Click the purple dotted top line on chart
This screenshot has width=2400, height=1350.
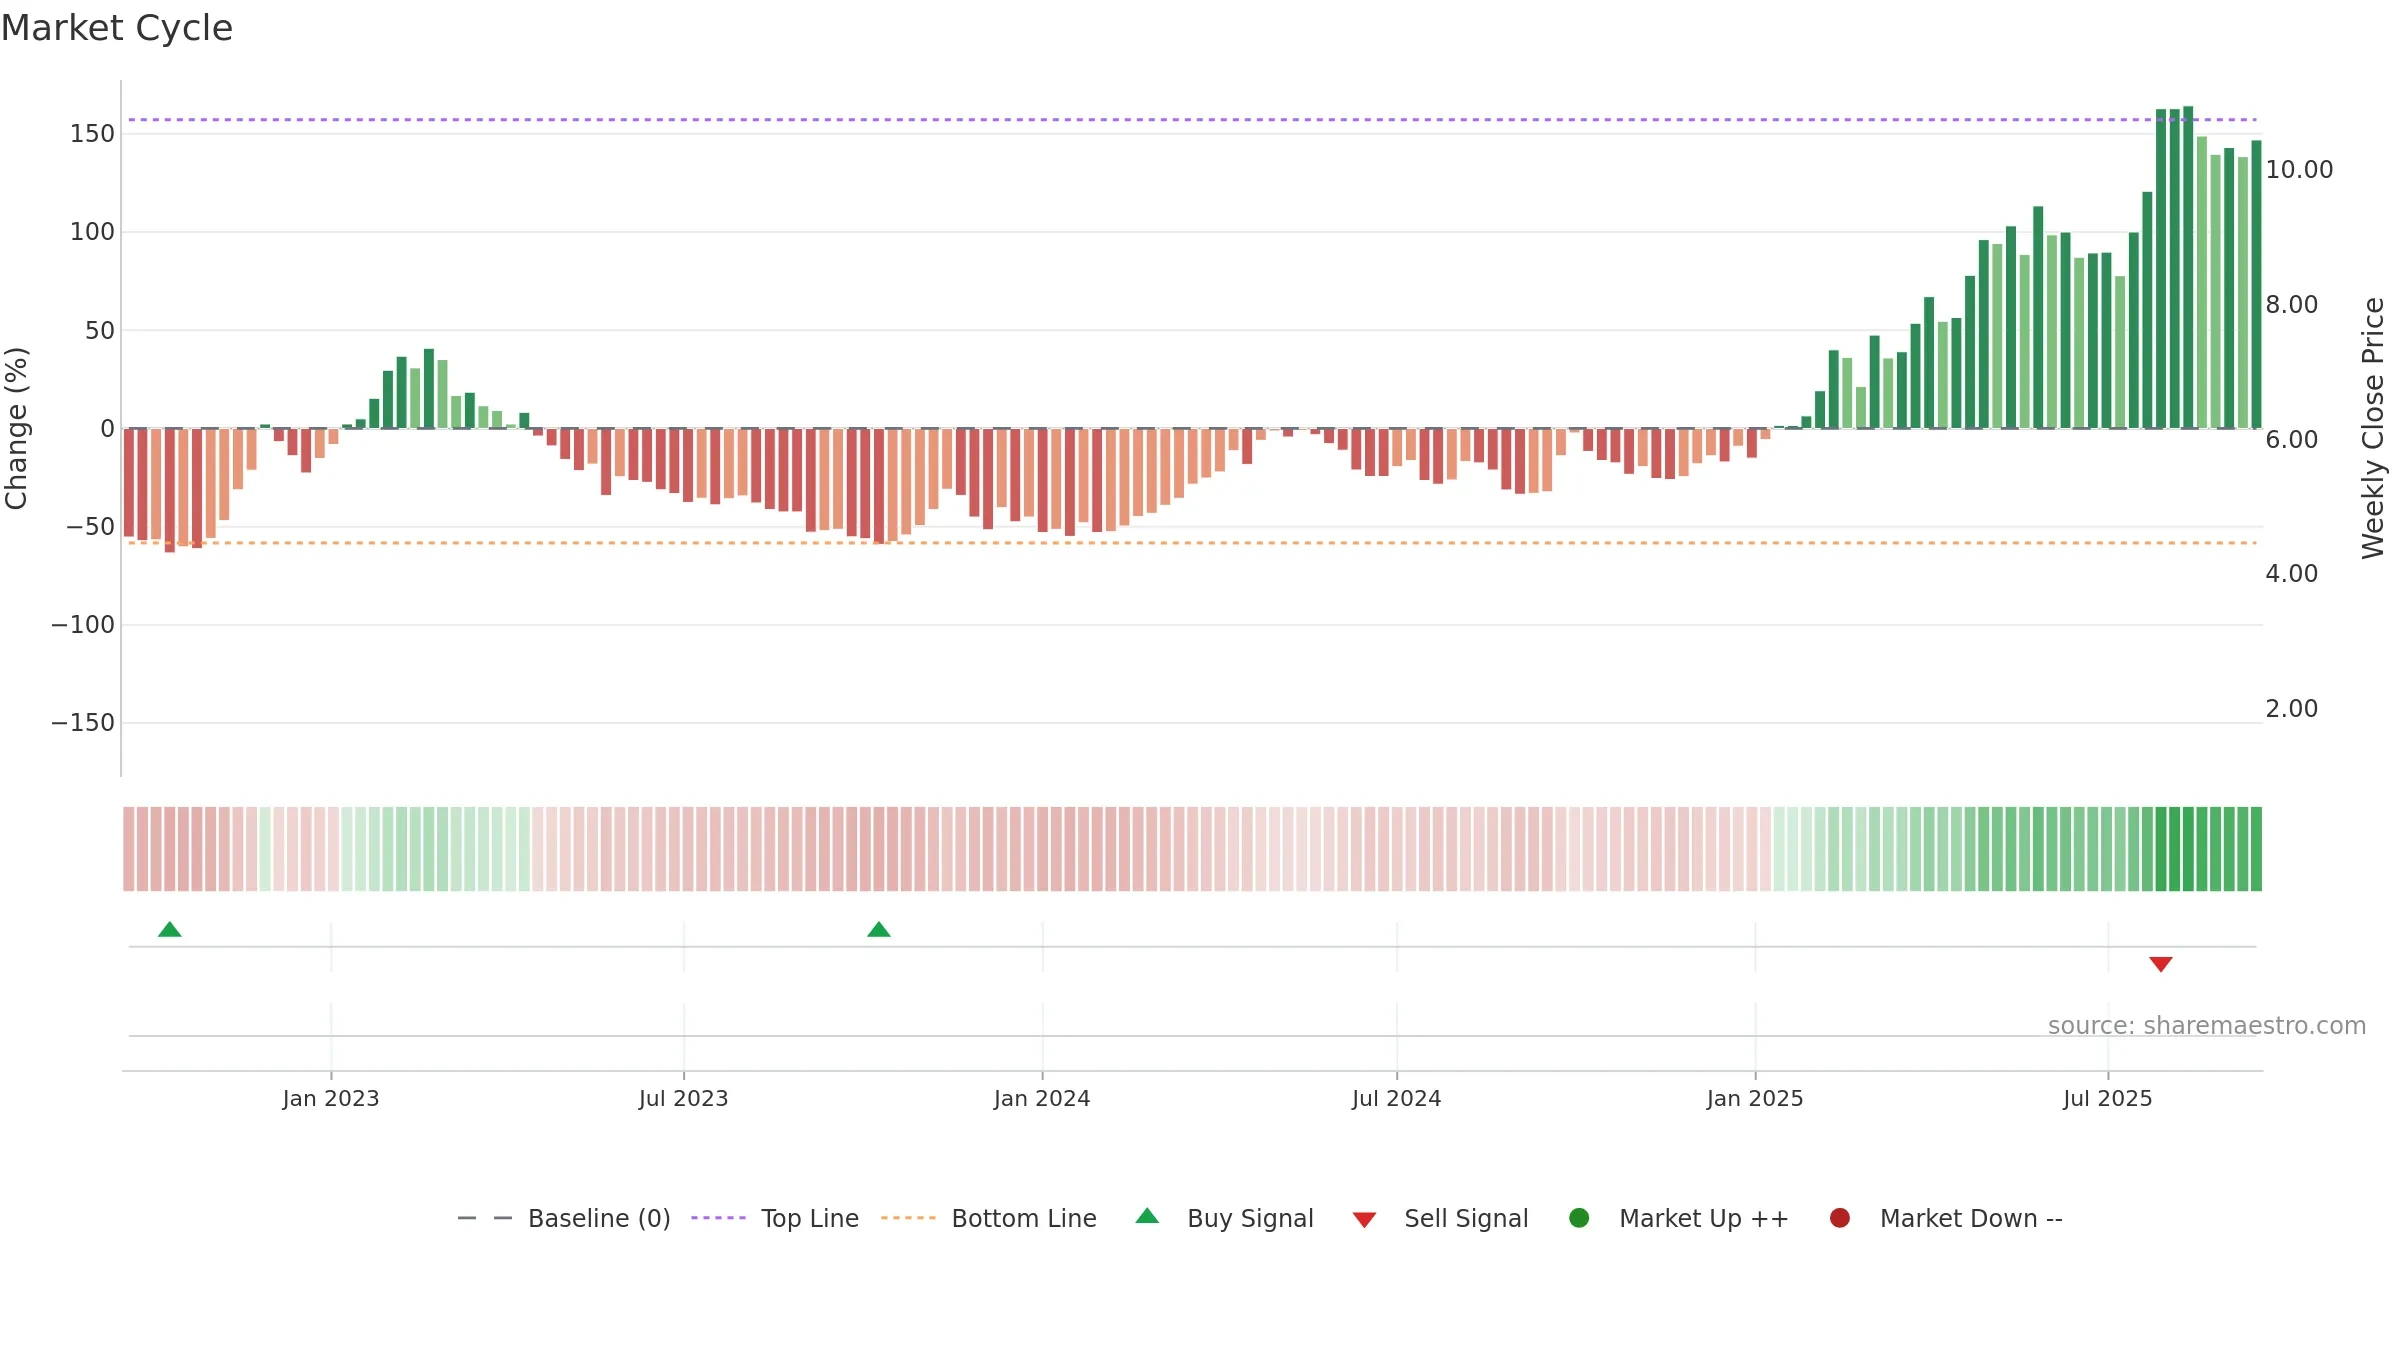point(1192,120)
